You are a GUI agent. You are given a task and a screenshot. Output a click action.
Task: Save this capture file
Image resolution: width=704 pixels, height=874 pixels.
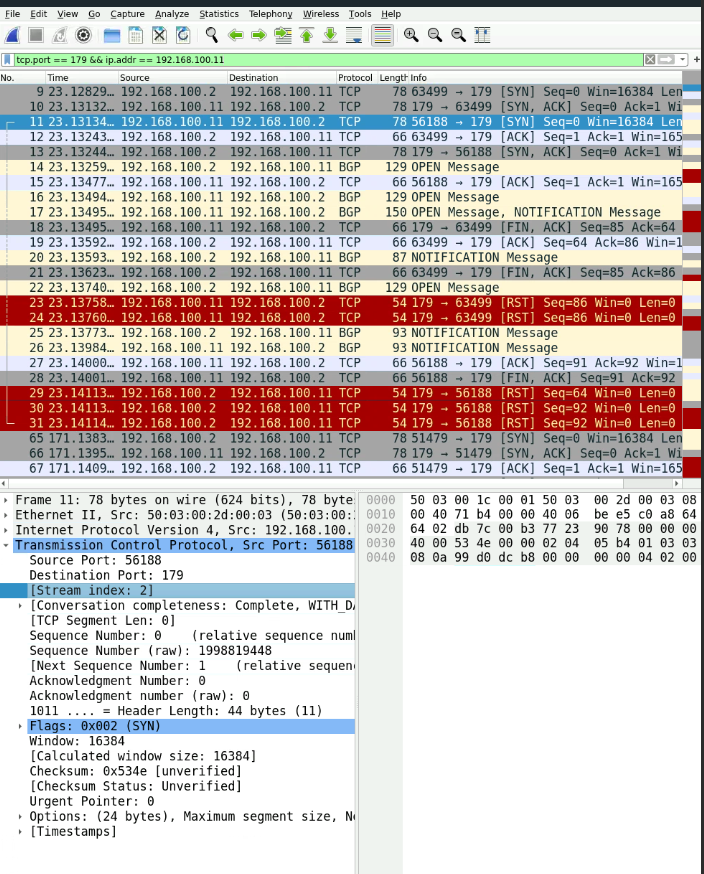(135, 36)
